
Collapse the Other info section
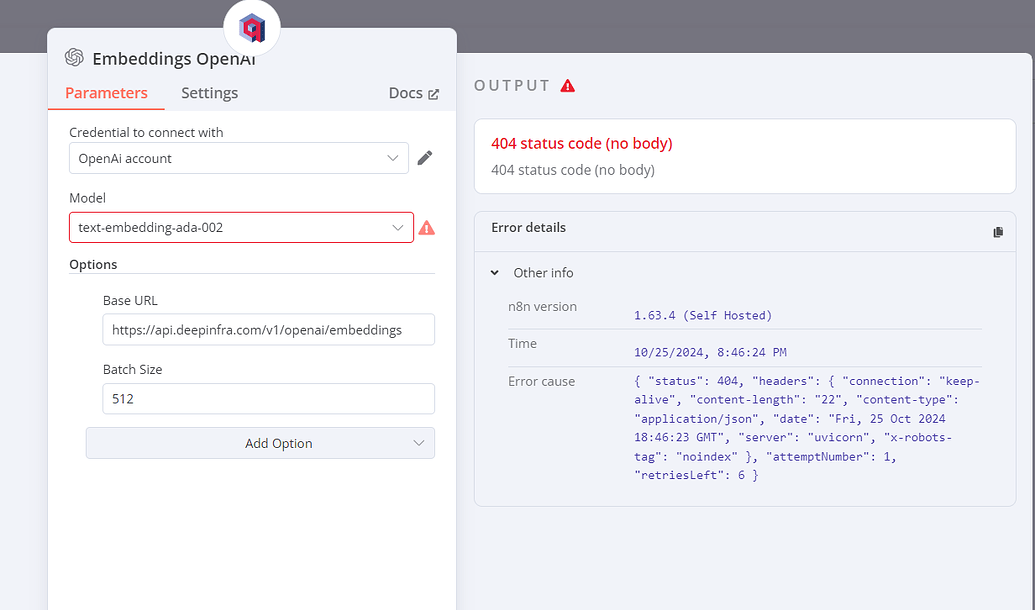[x=493, y=272]
